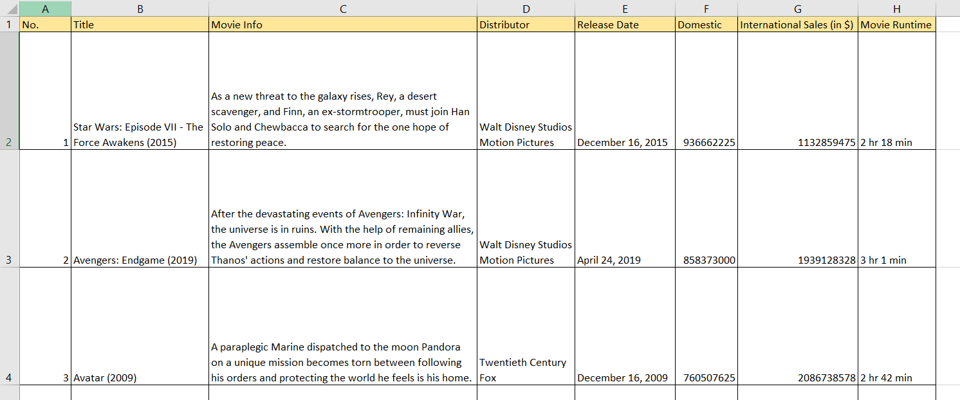
Task: Click the 'No.' header cell
Action: tap(45, 25)
